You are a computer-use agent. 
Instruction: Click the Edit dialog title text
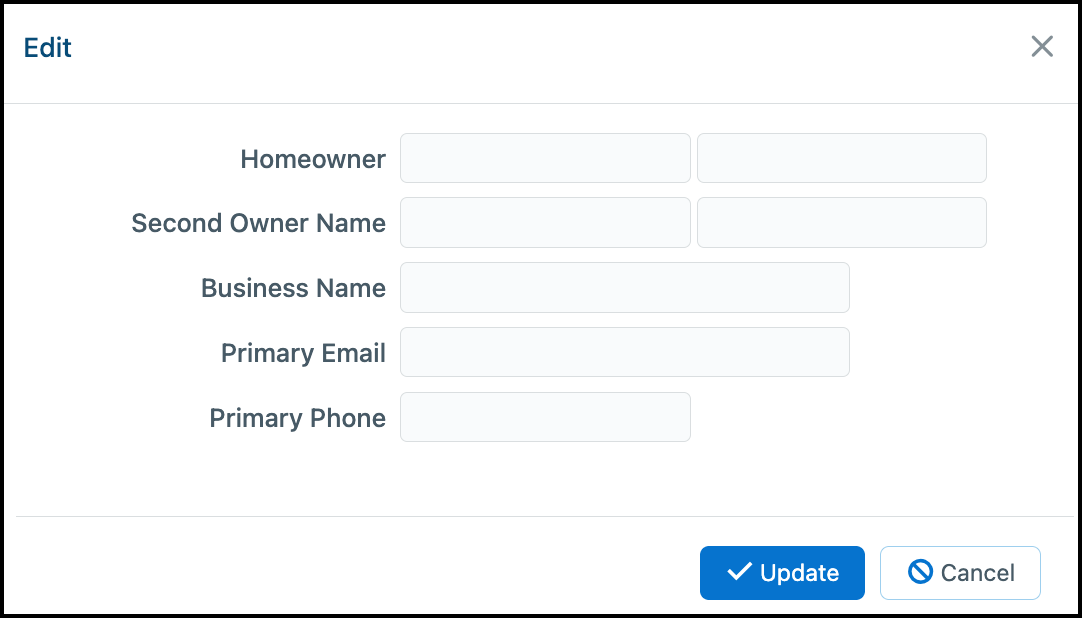pyautogui.click(x=48, y=48)
